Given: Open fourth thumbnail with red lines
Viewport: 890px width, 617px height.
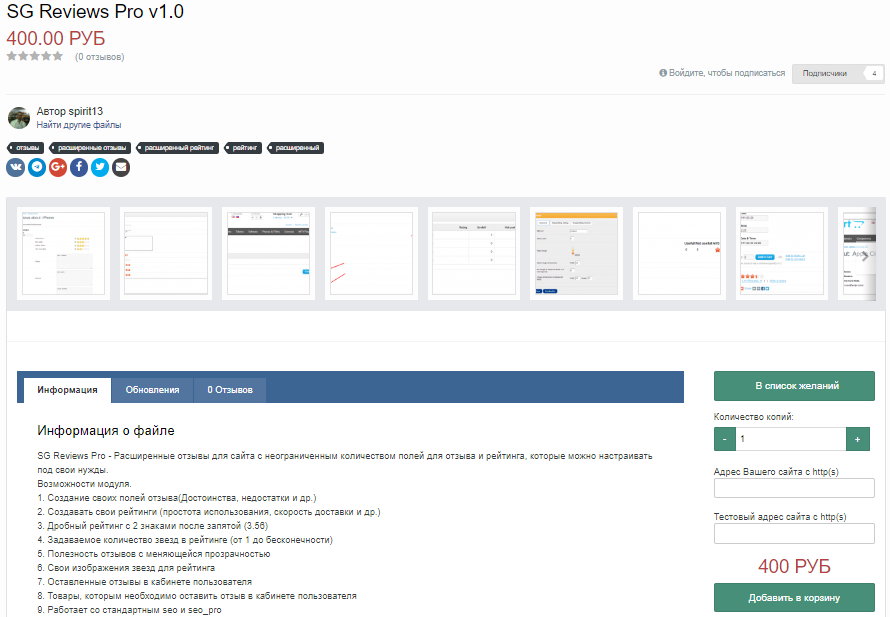Looking at the screenshot, I should (x=371, y=253).
